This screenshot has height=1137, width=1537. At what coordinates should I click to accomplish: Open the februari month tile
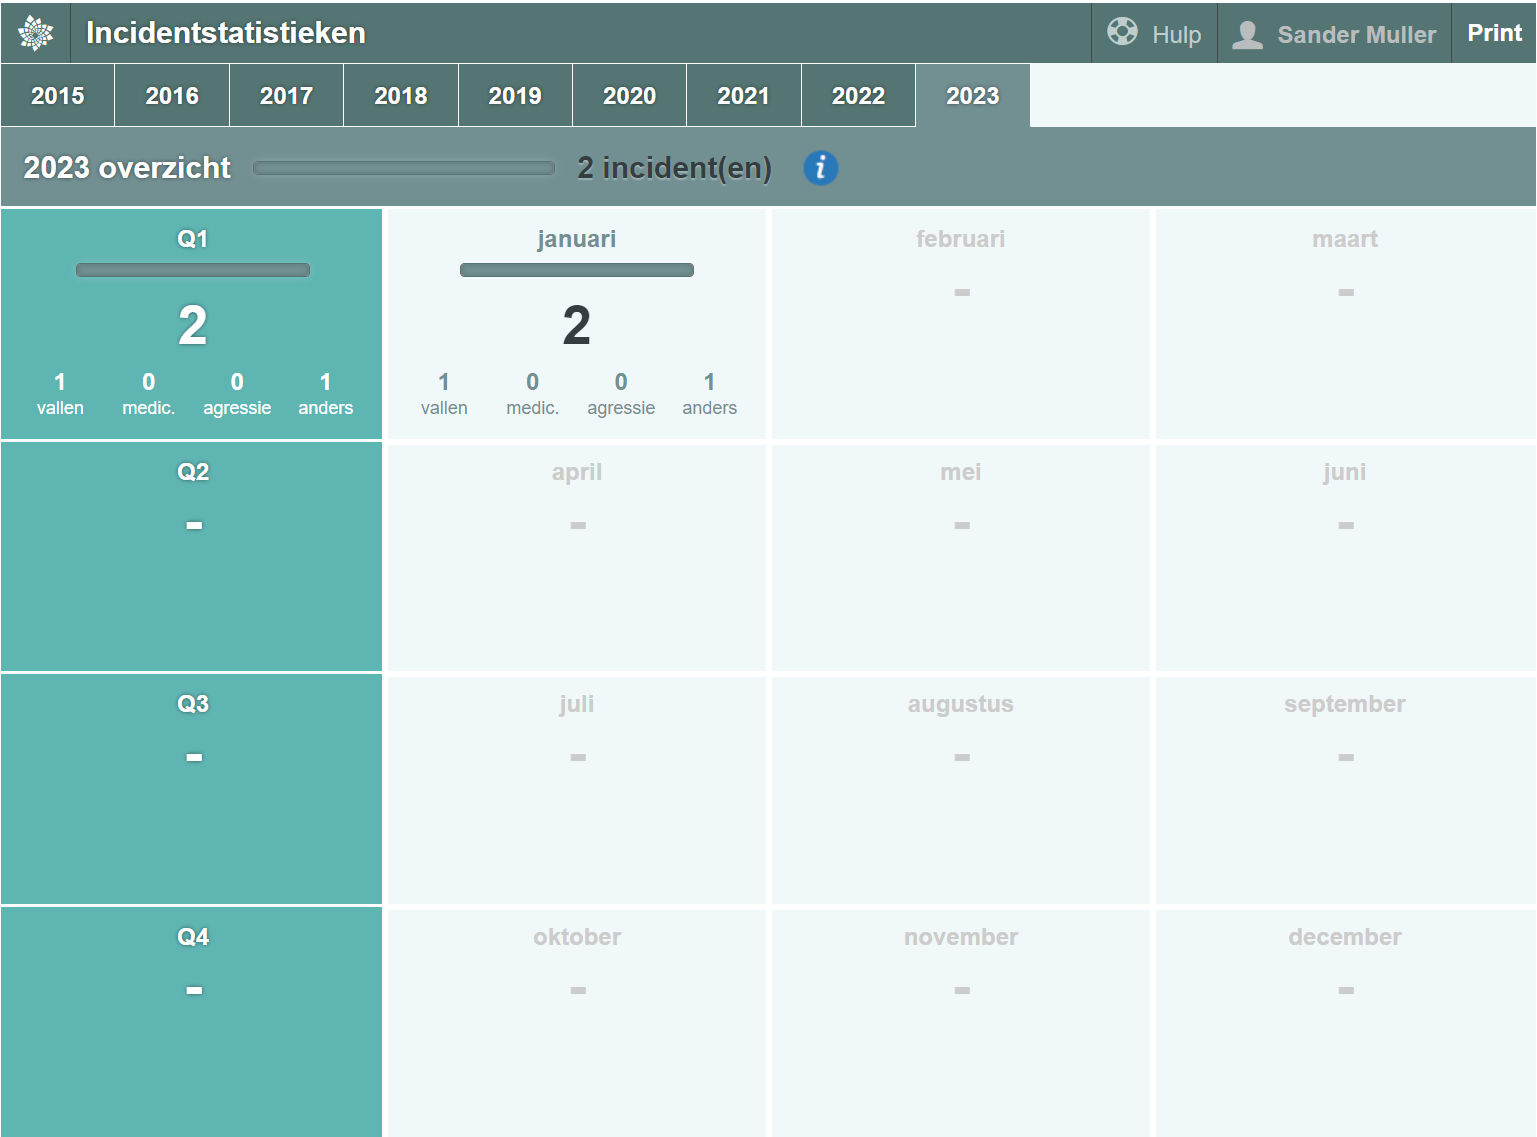(960, 324)
